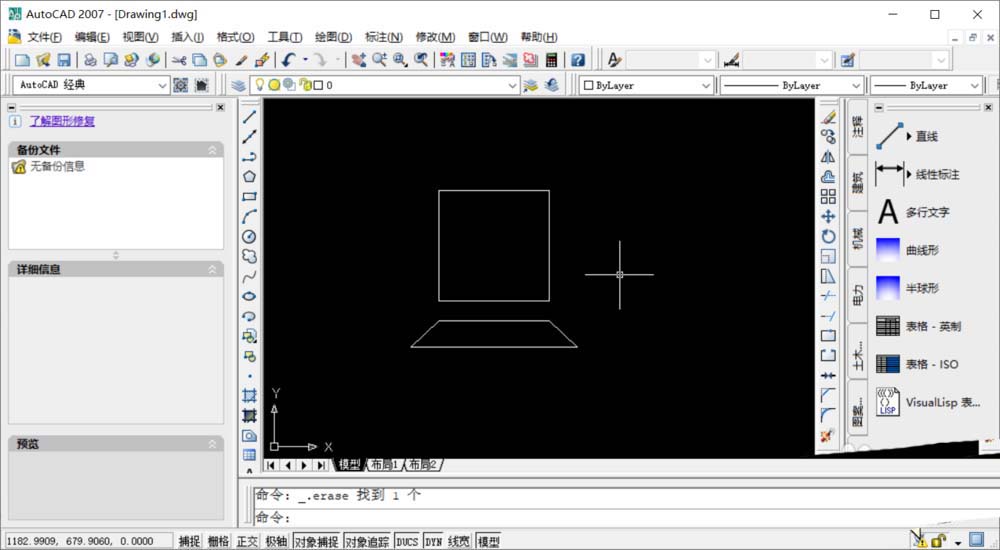Image resolution: width=1000 pixels, height=550 pixels.
Task: Click the Undo arrow icon
Action: (289, 60)
